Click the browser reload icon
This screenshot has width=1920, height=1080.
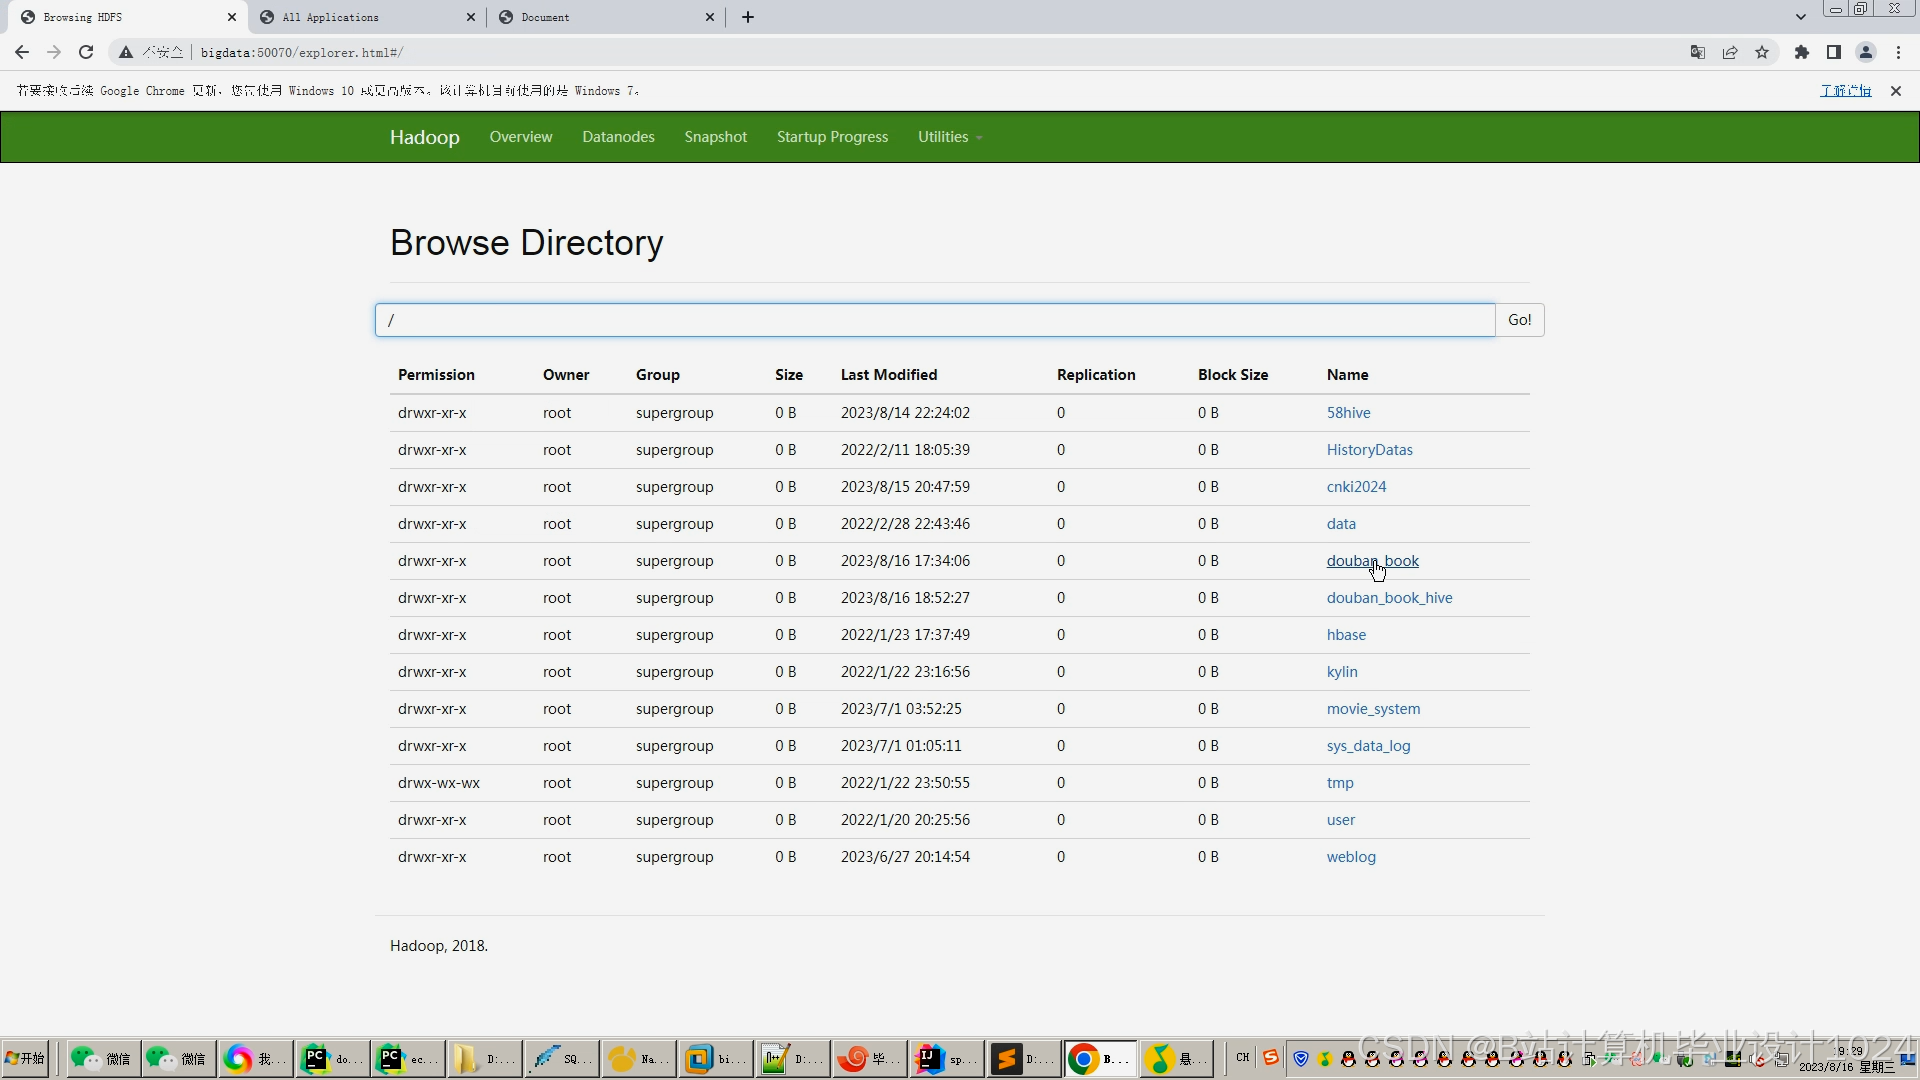tap(86, 52)
